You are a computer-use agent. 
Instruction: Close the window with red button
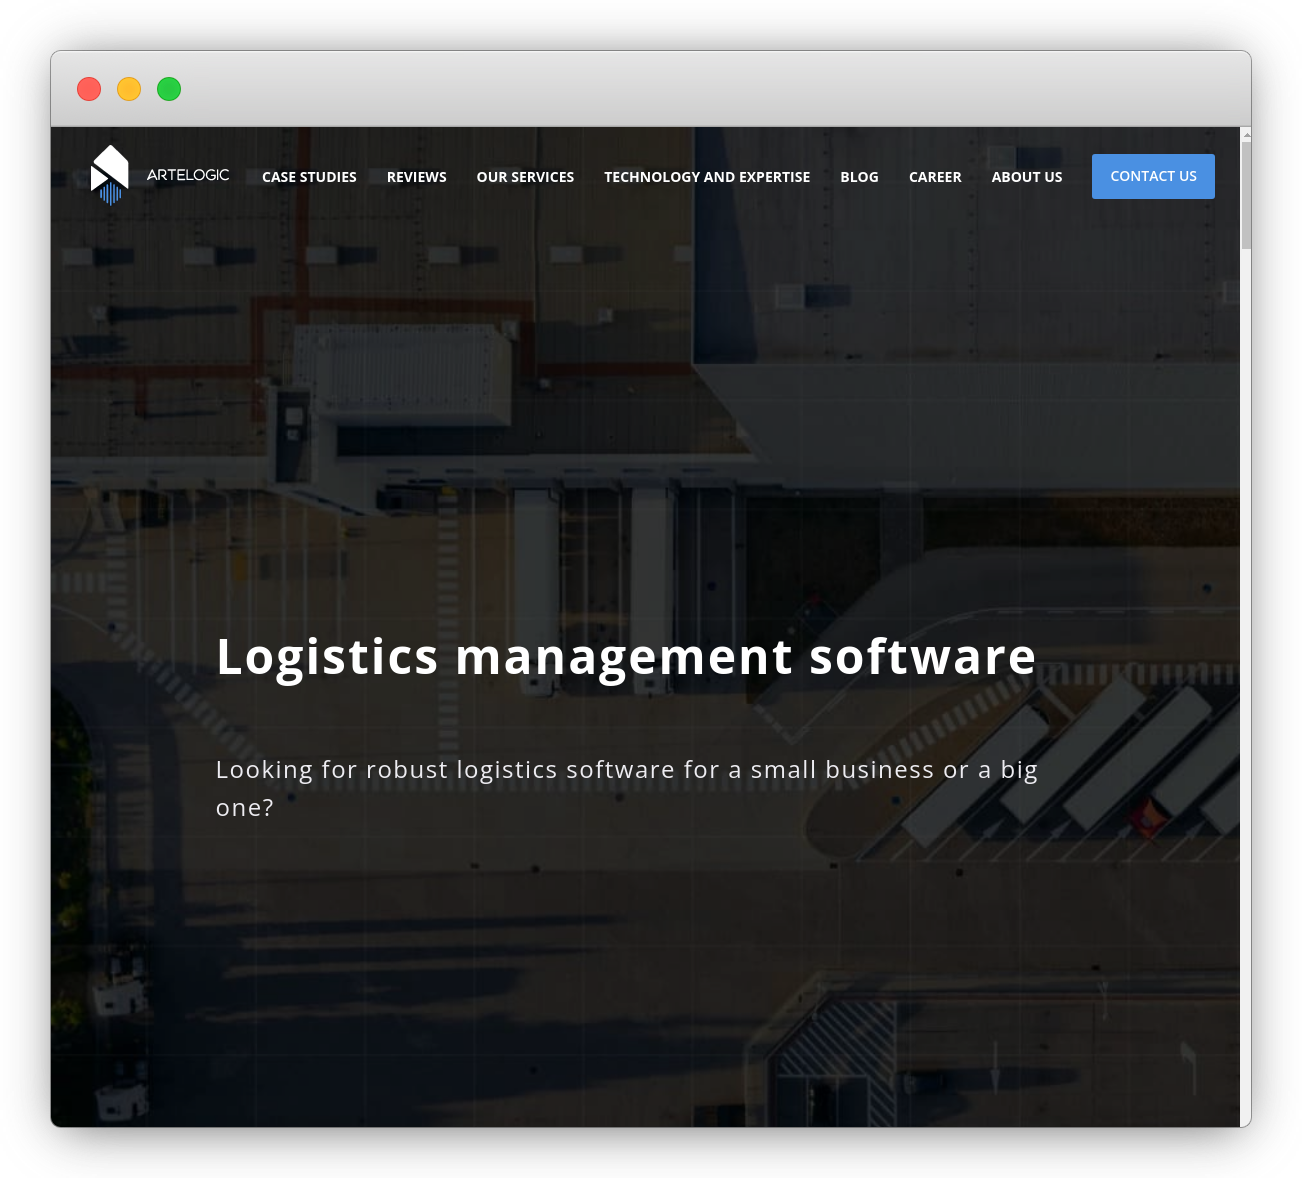click(x=89, y=89)
